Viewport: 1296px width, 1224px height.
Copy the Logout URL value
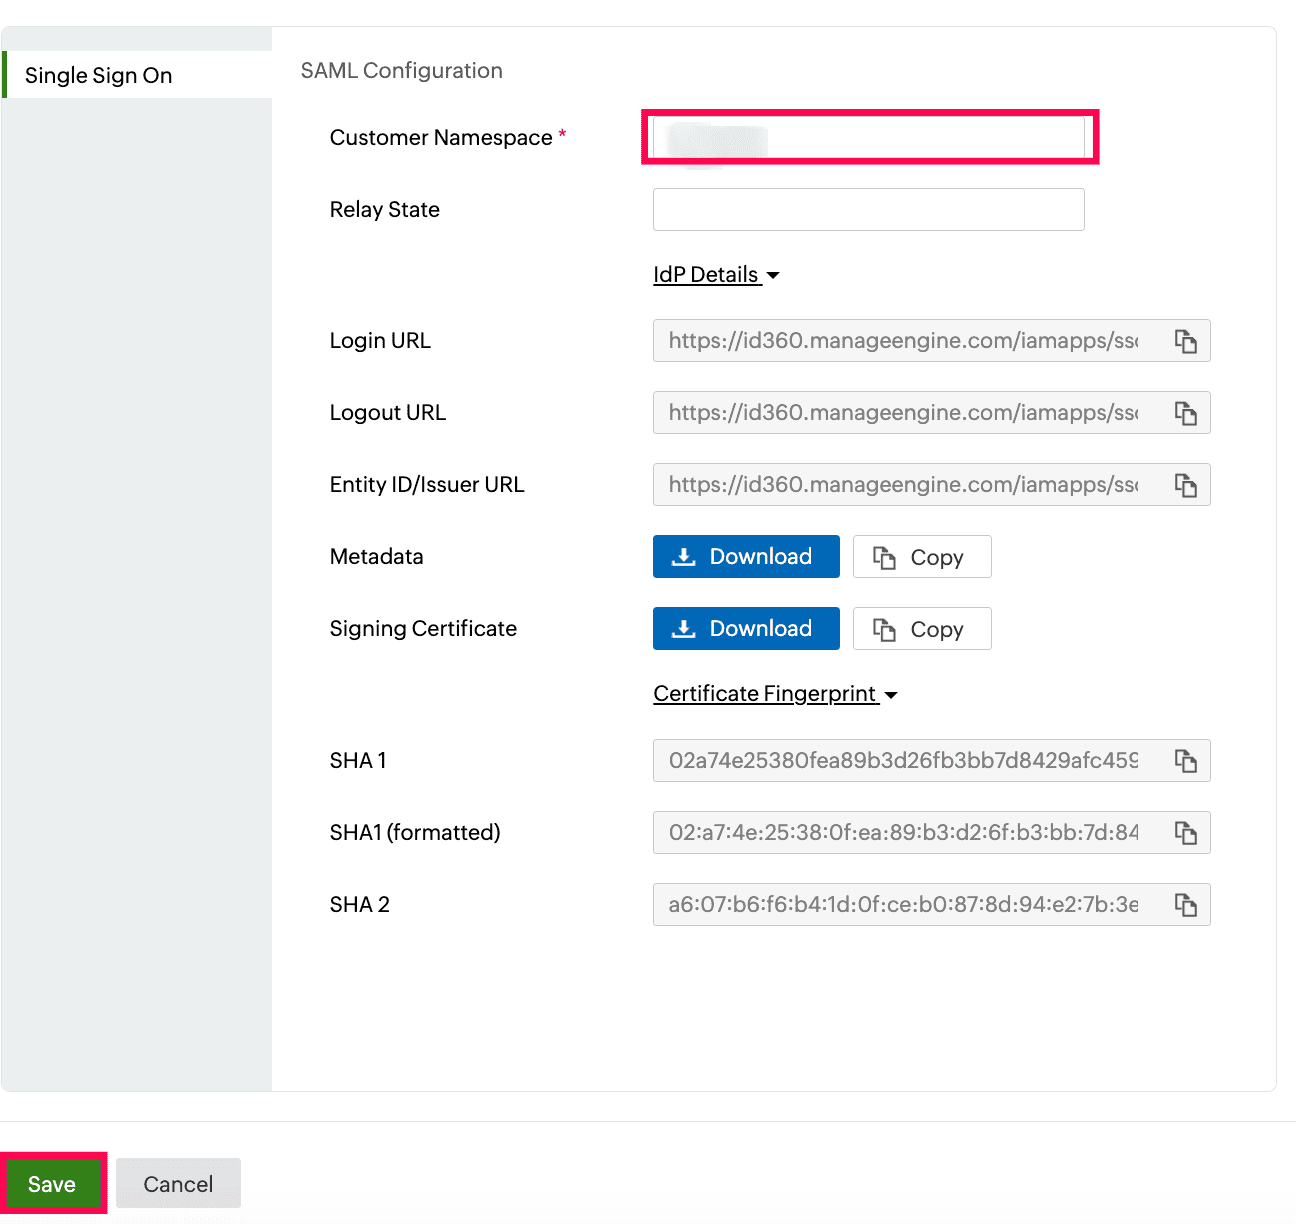(x=1186, y=413)
